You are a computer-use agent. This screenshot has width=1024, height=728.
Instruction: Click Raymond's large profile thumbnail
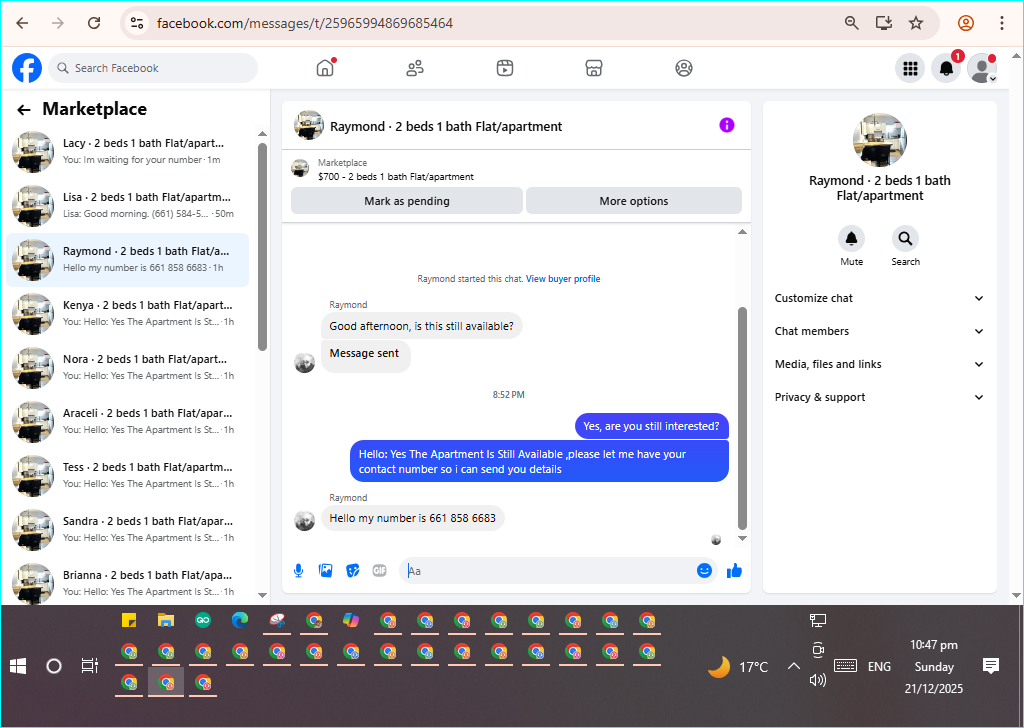click(x=880, y=140)
